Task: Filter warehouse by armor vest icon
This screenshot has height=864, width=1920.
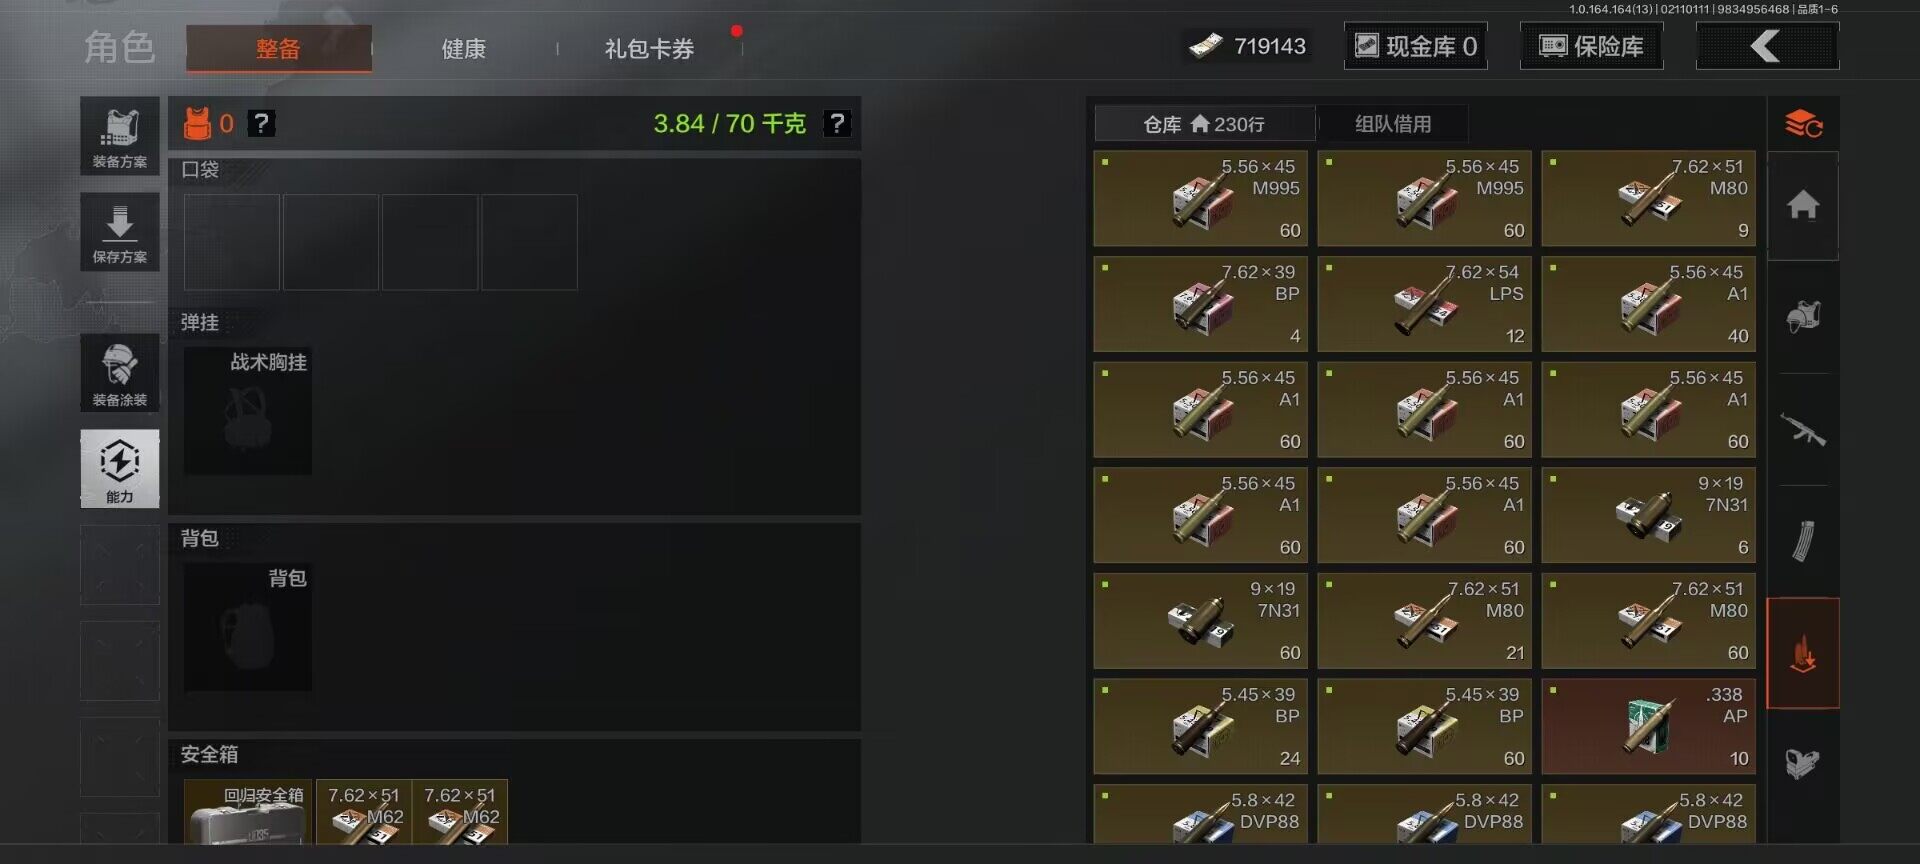Action: (x=1803, y=317)
